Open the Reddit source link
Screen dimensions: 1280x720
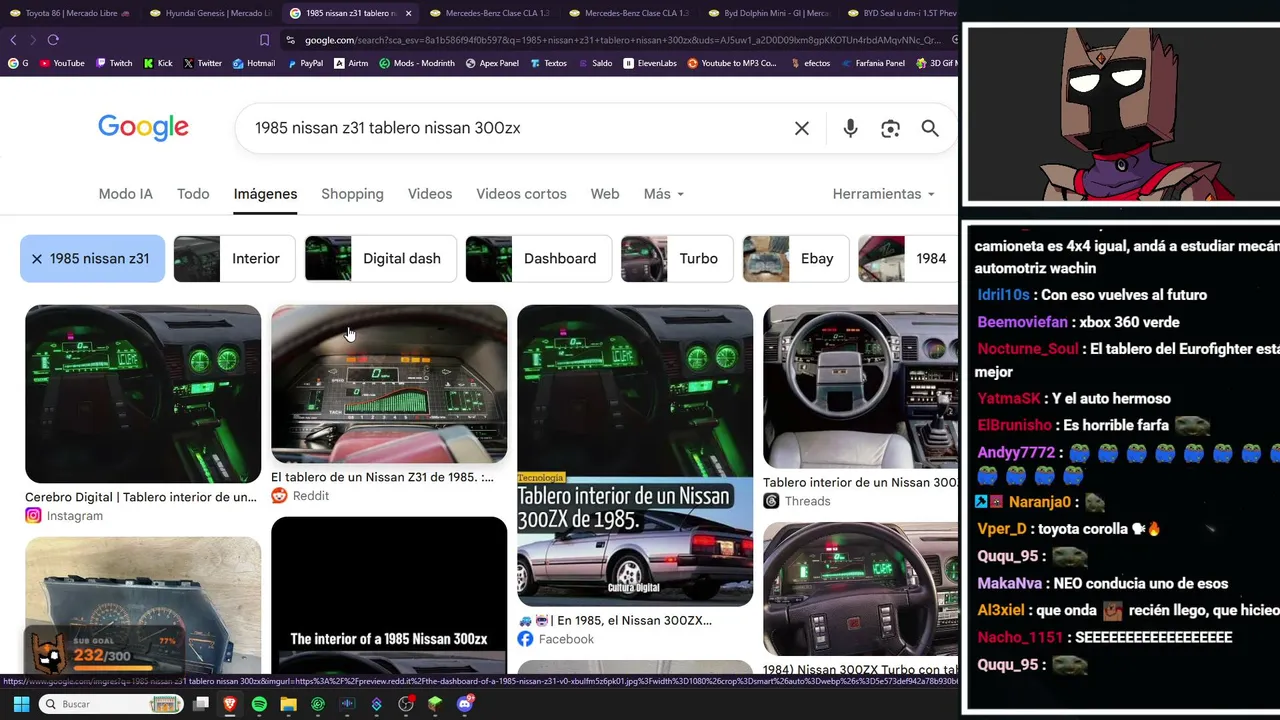pyautogui.click(x=301, y=496)
